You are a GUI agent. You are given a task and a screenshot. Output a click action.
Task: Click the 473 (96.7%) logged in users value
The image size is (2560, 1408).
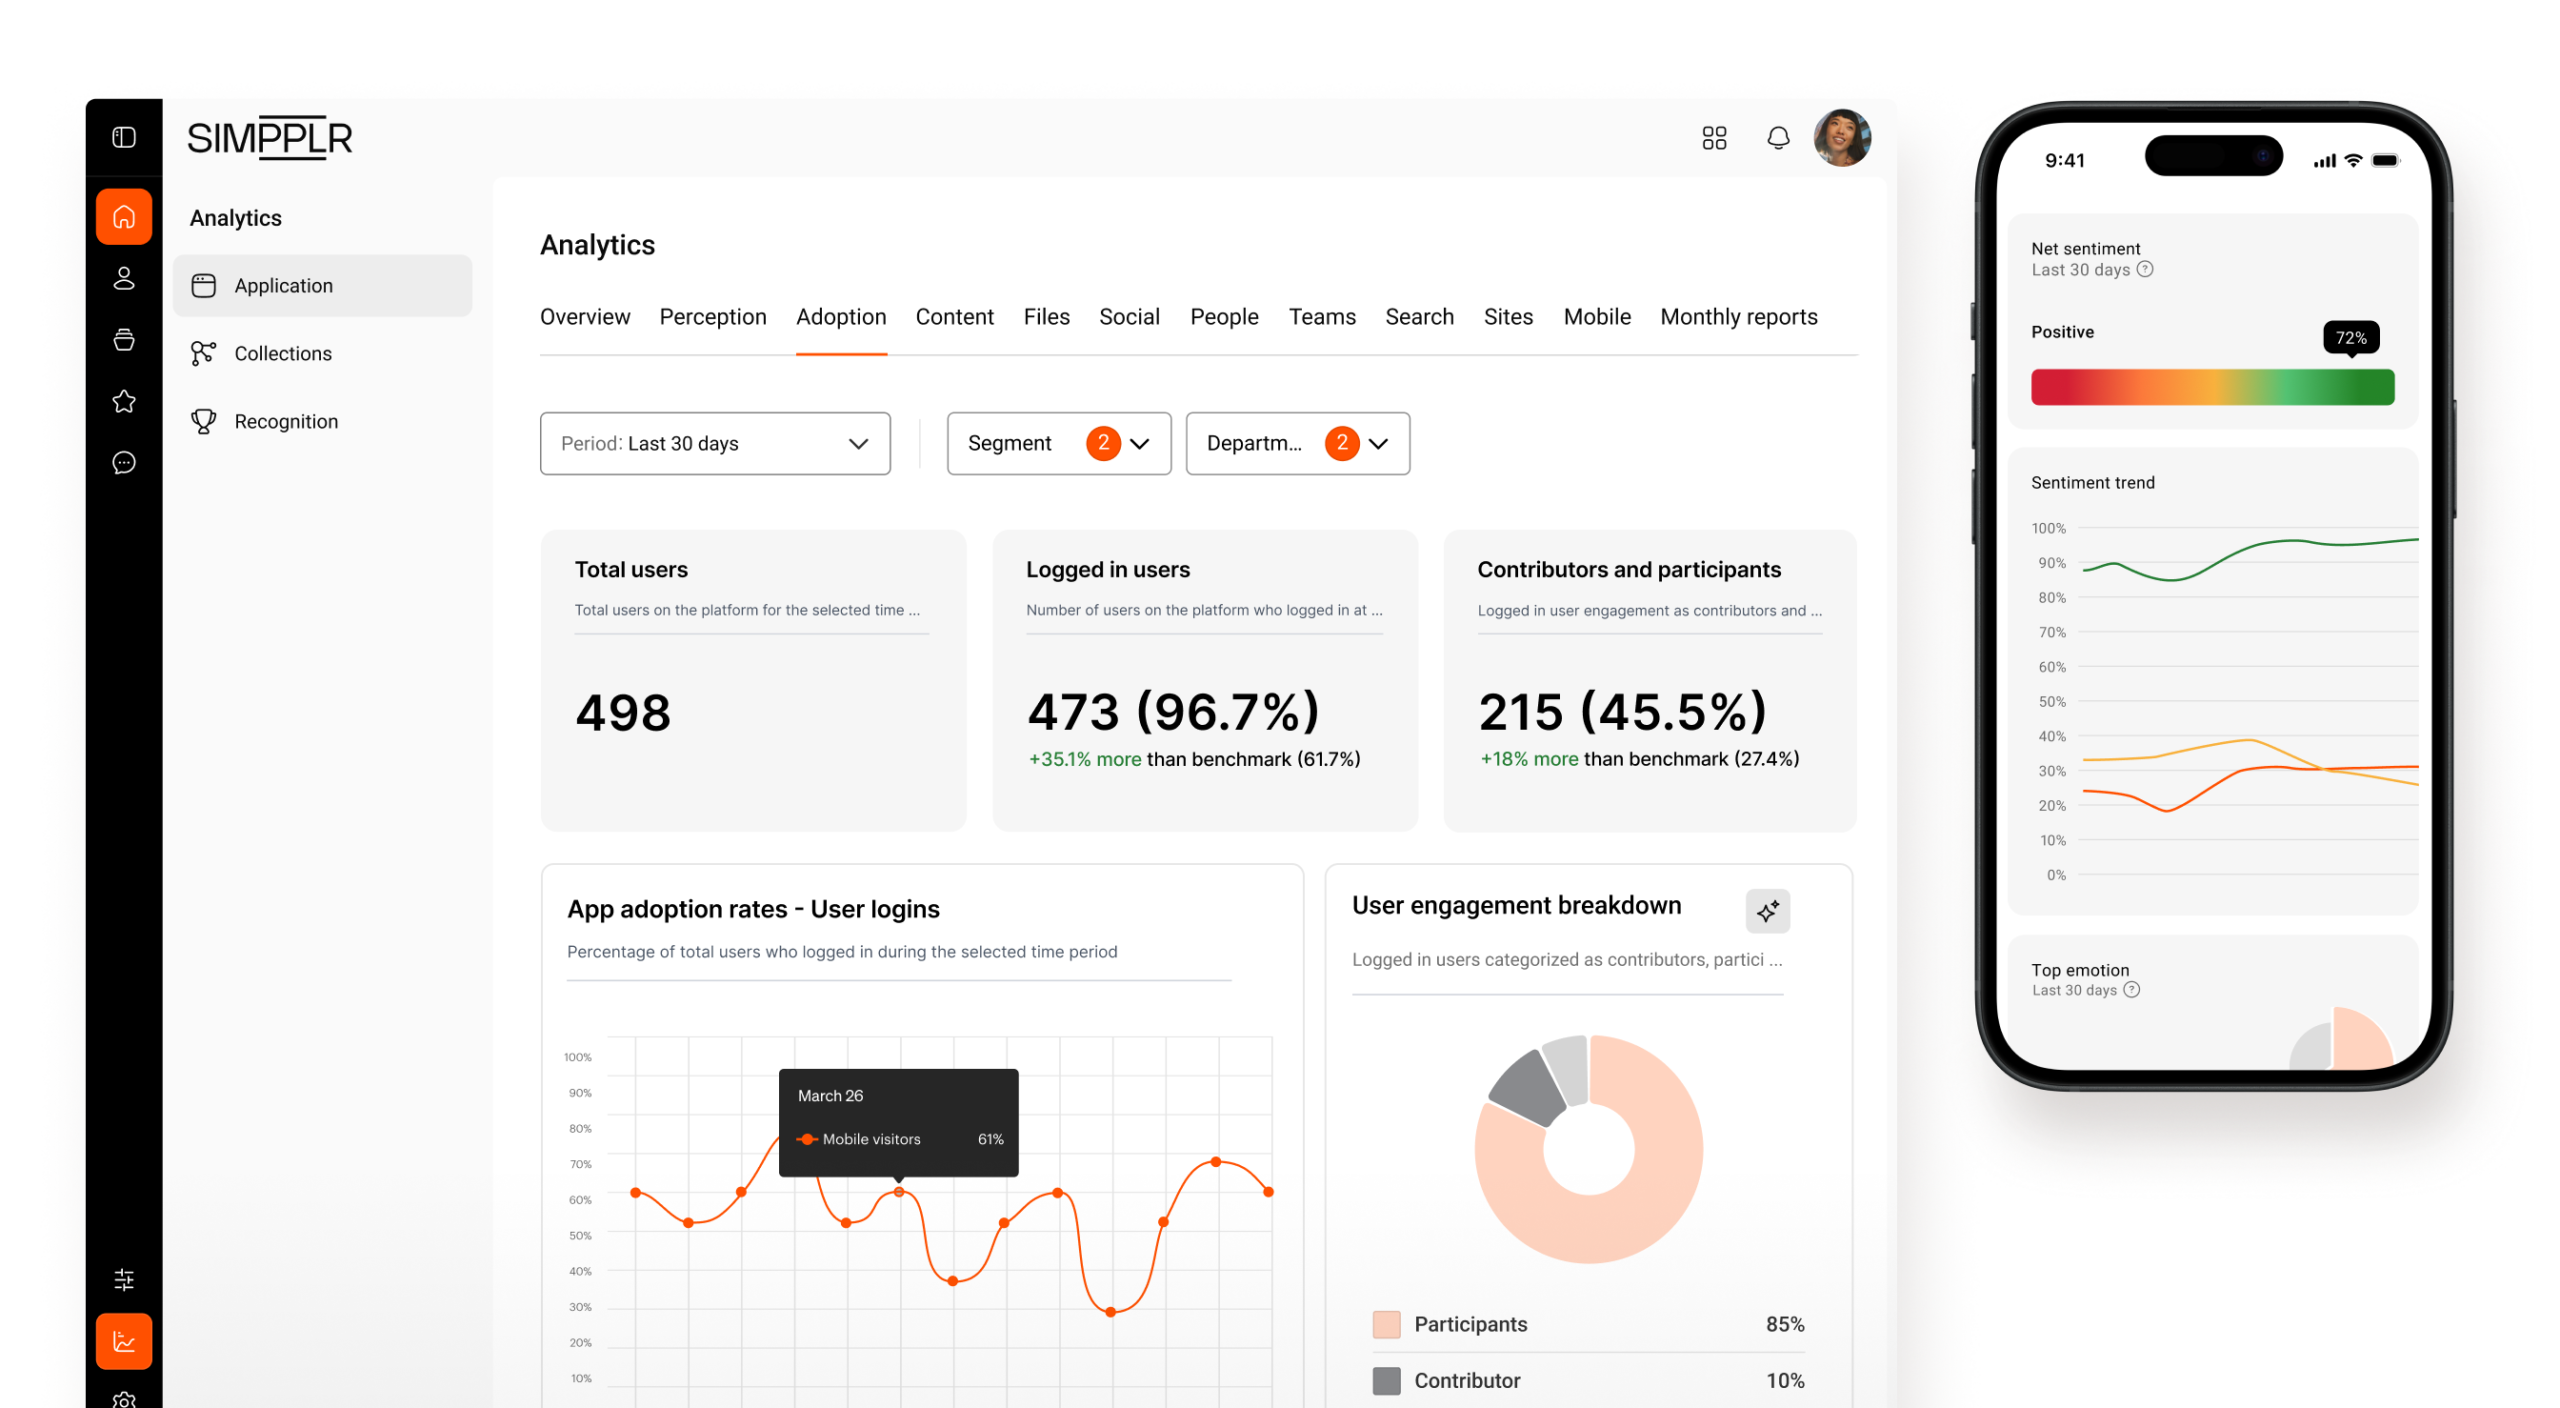1173,712
